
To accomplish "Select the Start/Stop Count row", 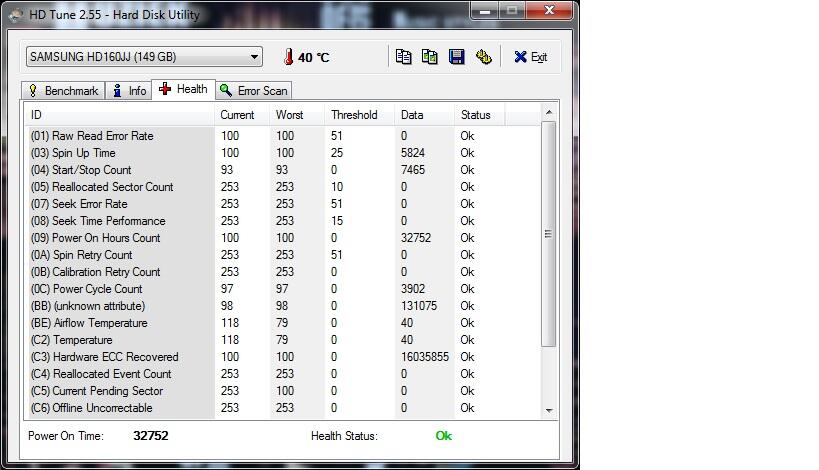I will (x=282, y=170).
